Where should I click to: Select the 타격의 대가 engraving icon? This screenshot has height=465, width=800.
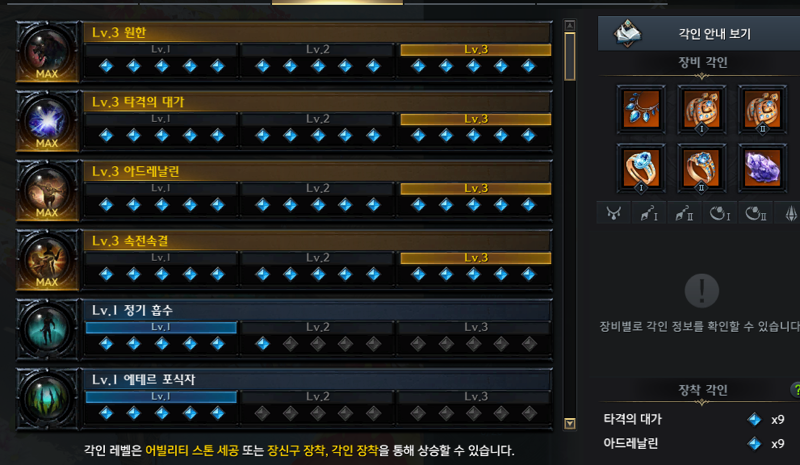[47, 121]
